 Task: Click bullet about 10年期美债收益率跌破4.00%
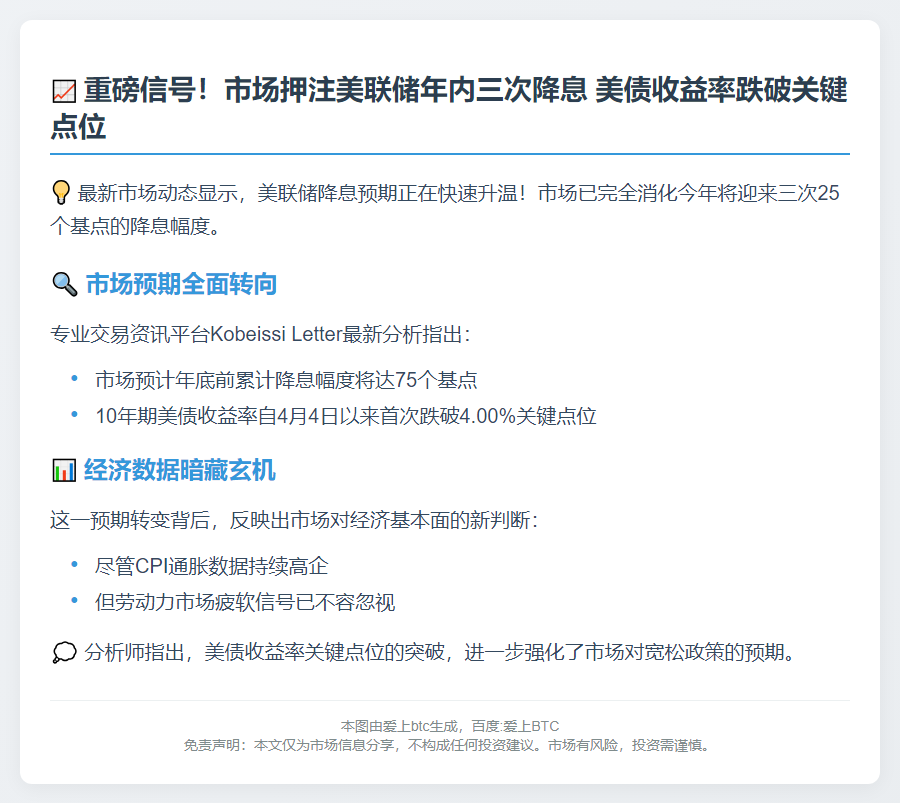click(x=346, y=416)
